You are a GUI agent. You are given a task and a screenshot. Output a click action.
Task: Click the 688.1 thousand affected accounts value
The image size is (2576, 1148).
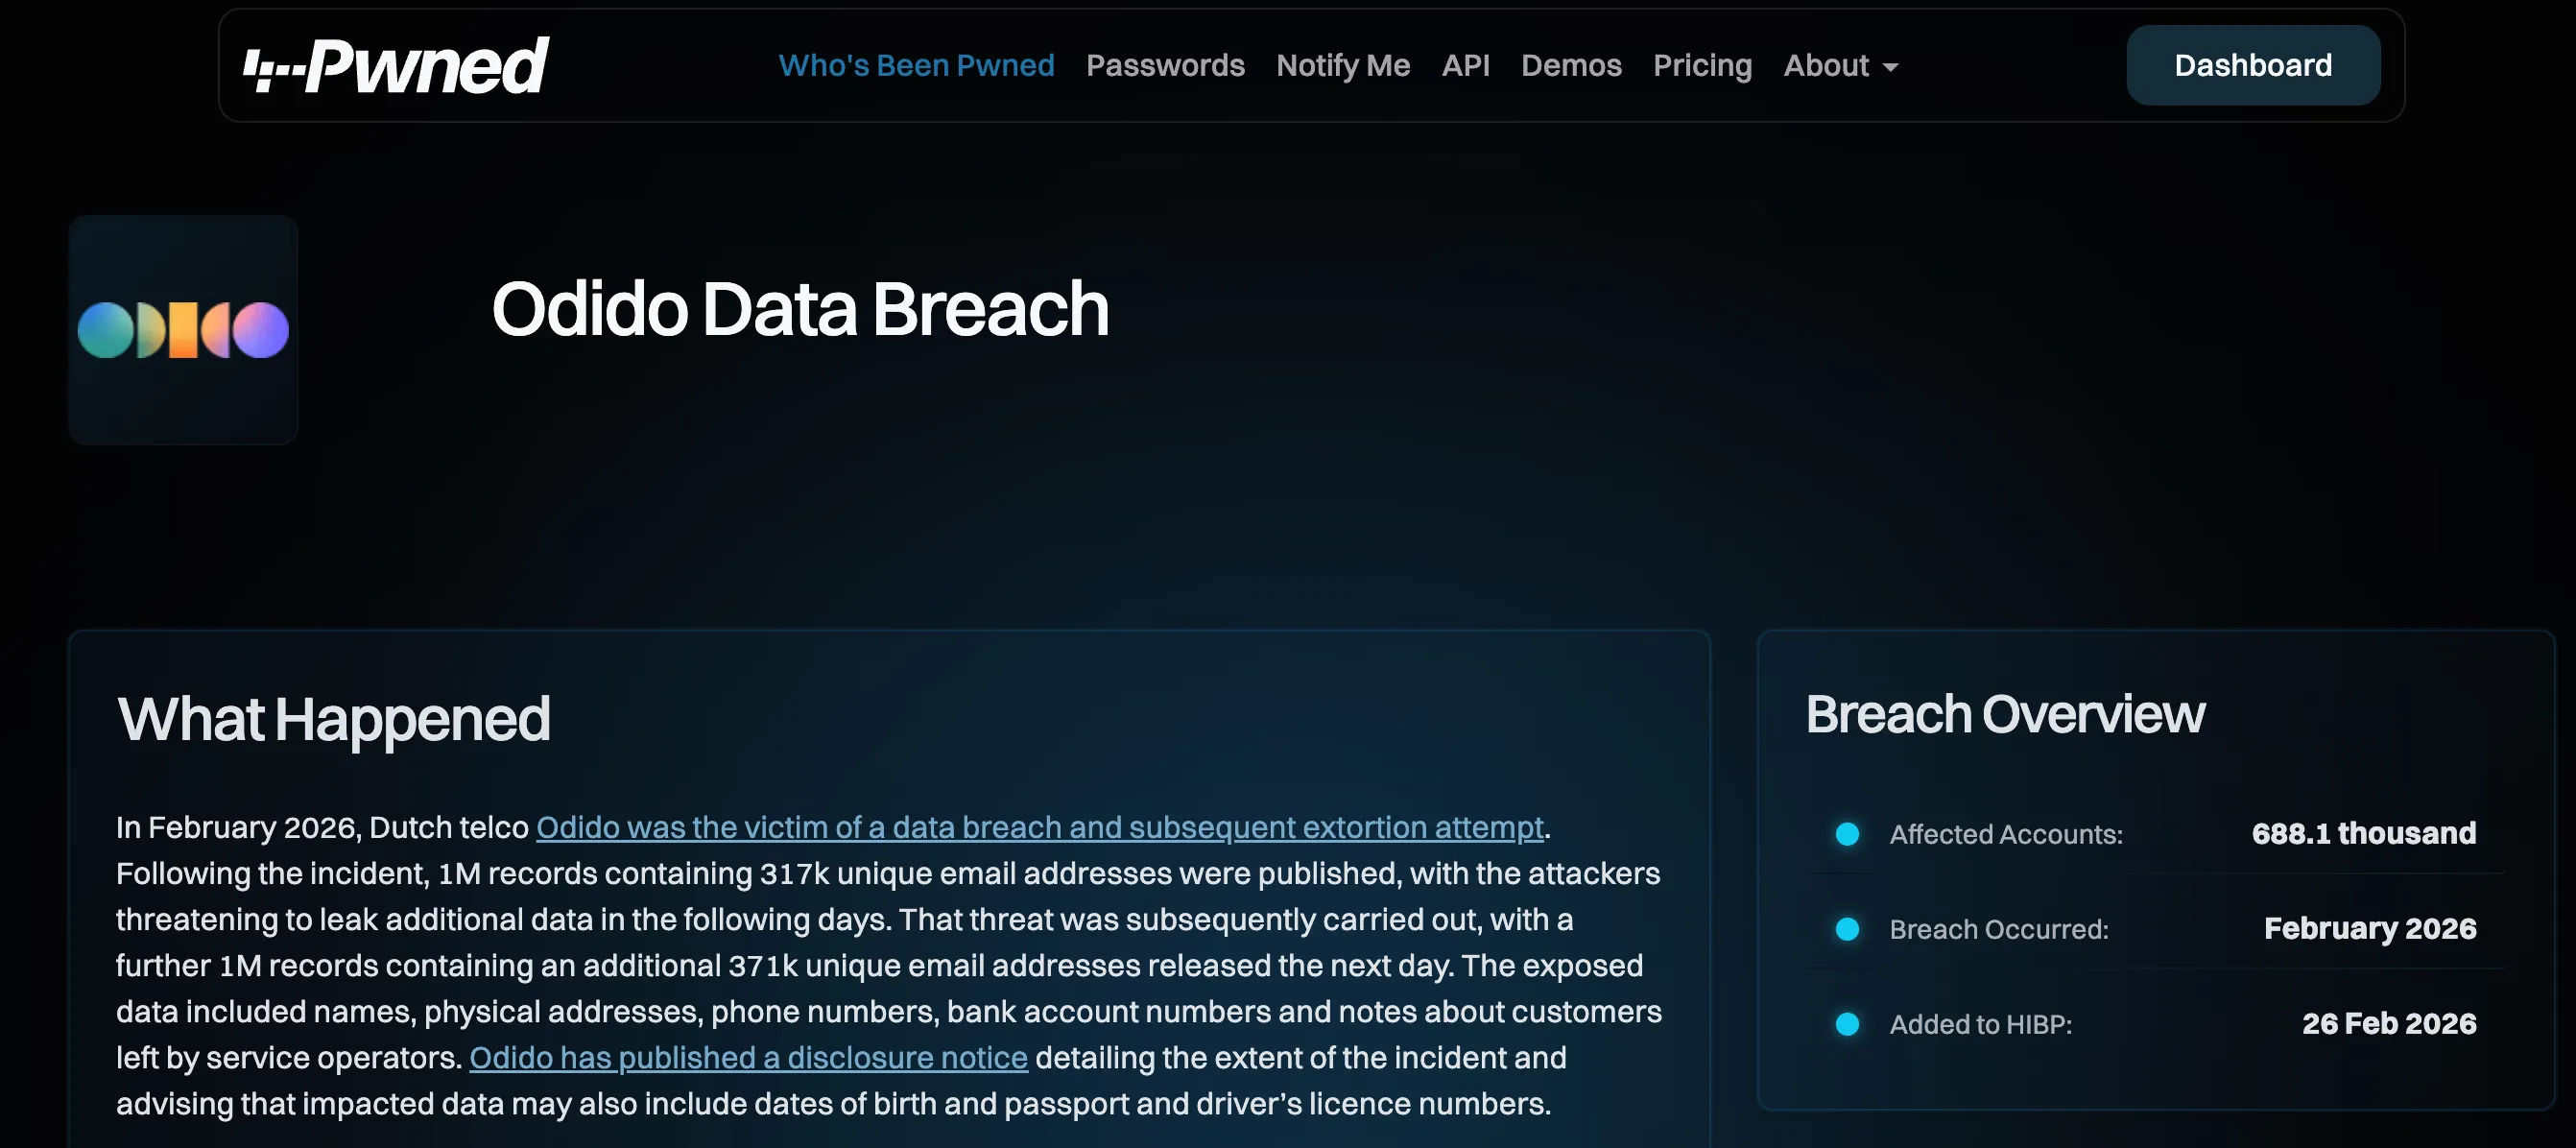(2363, 833)
